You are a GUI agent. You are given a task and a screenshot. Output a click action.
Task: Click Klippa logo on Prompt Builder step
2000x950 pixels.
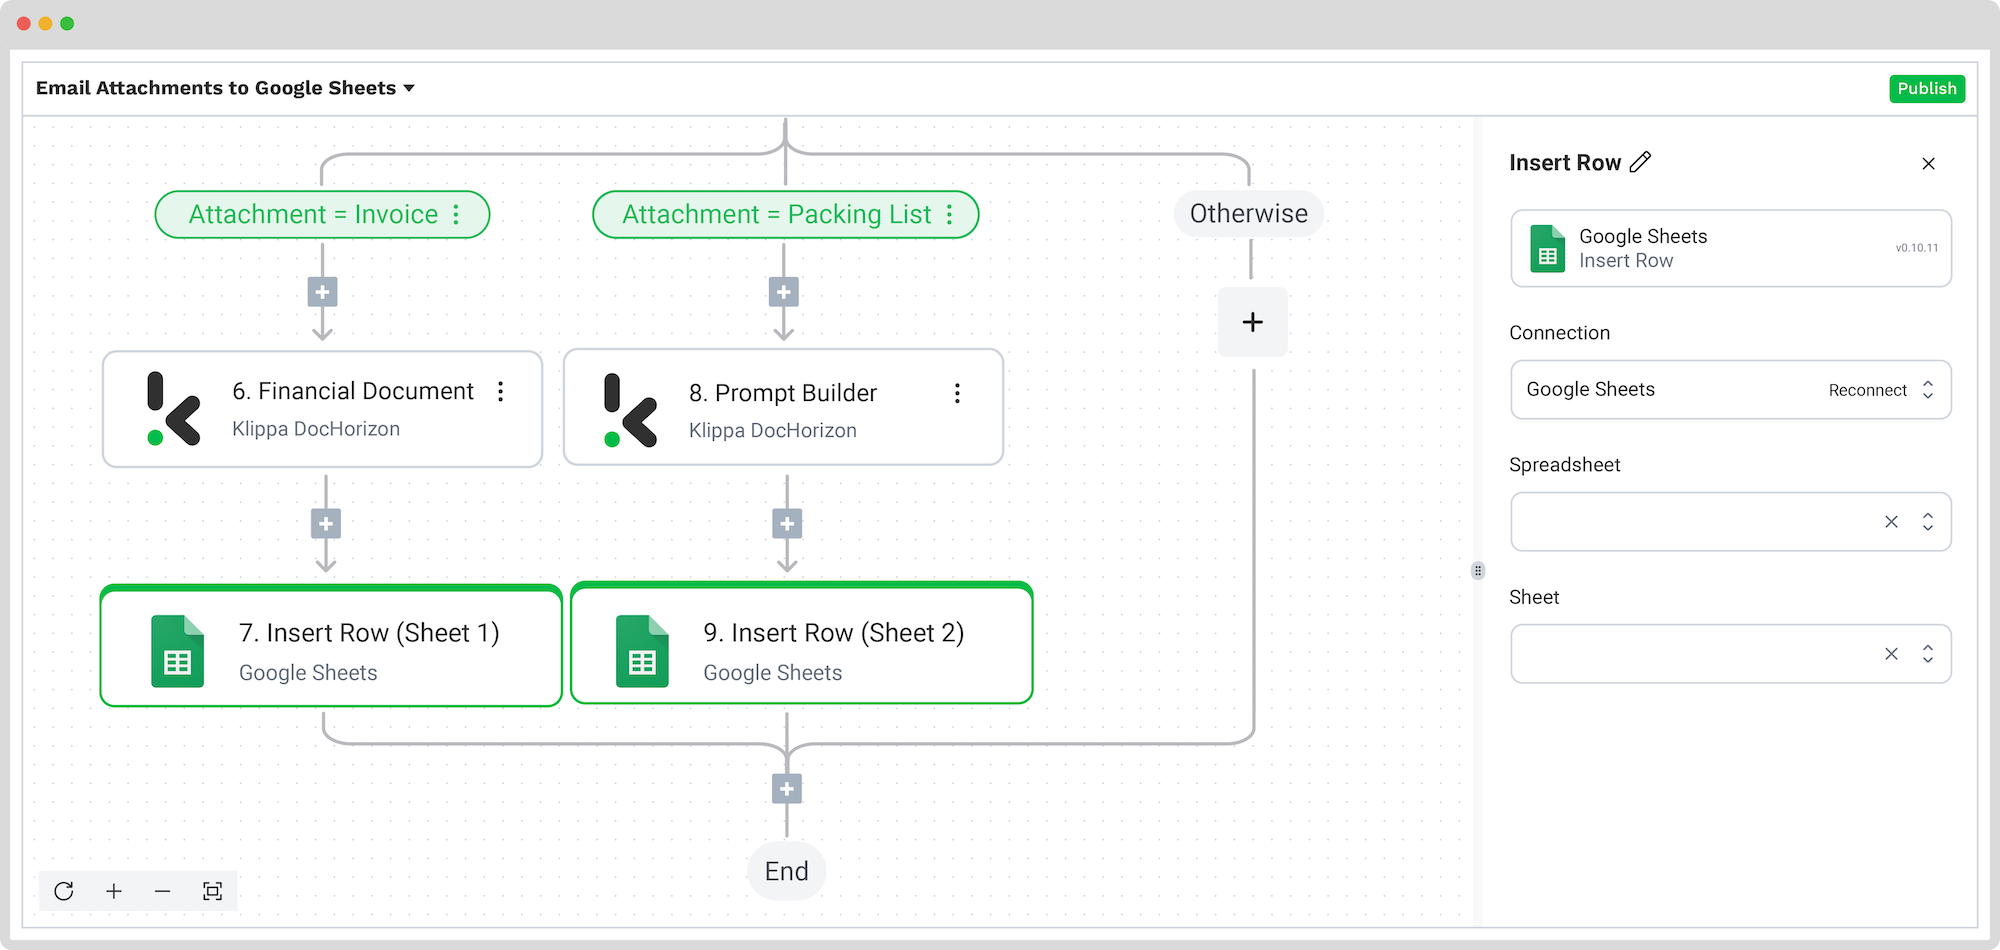[x=630, y=410]
